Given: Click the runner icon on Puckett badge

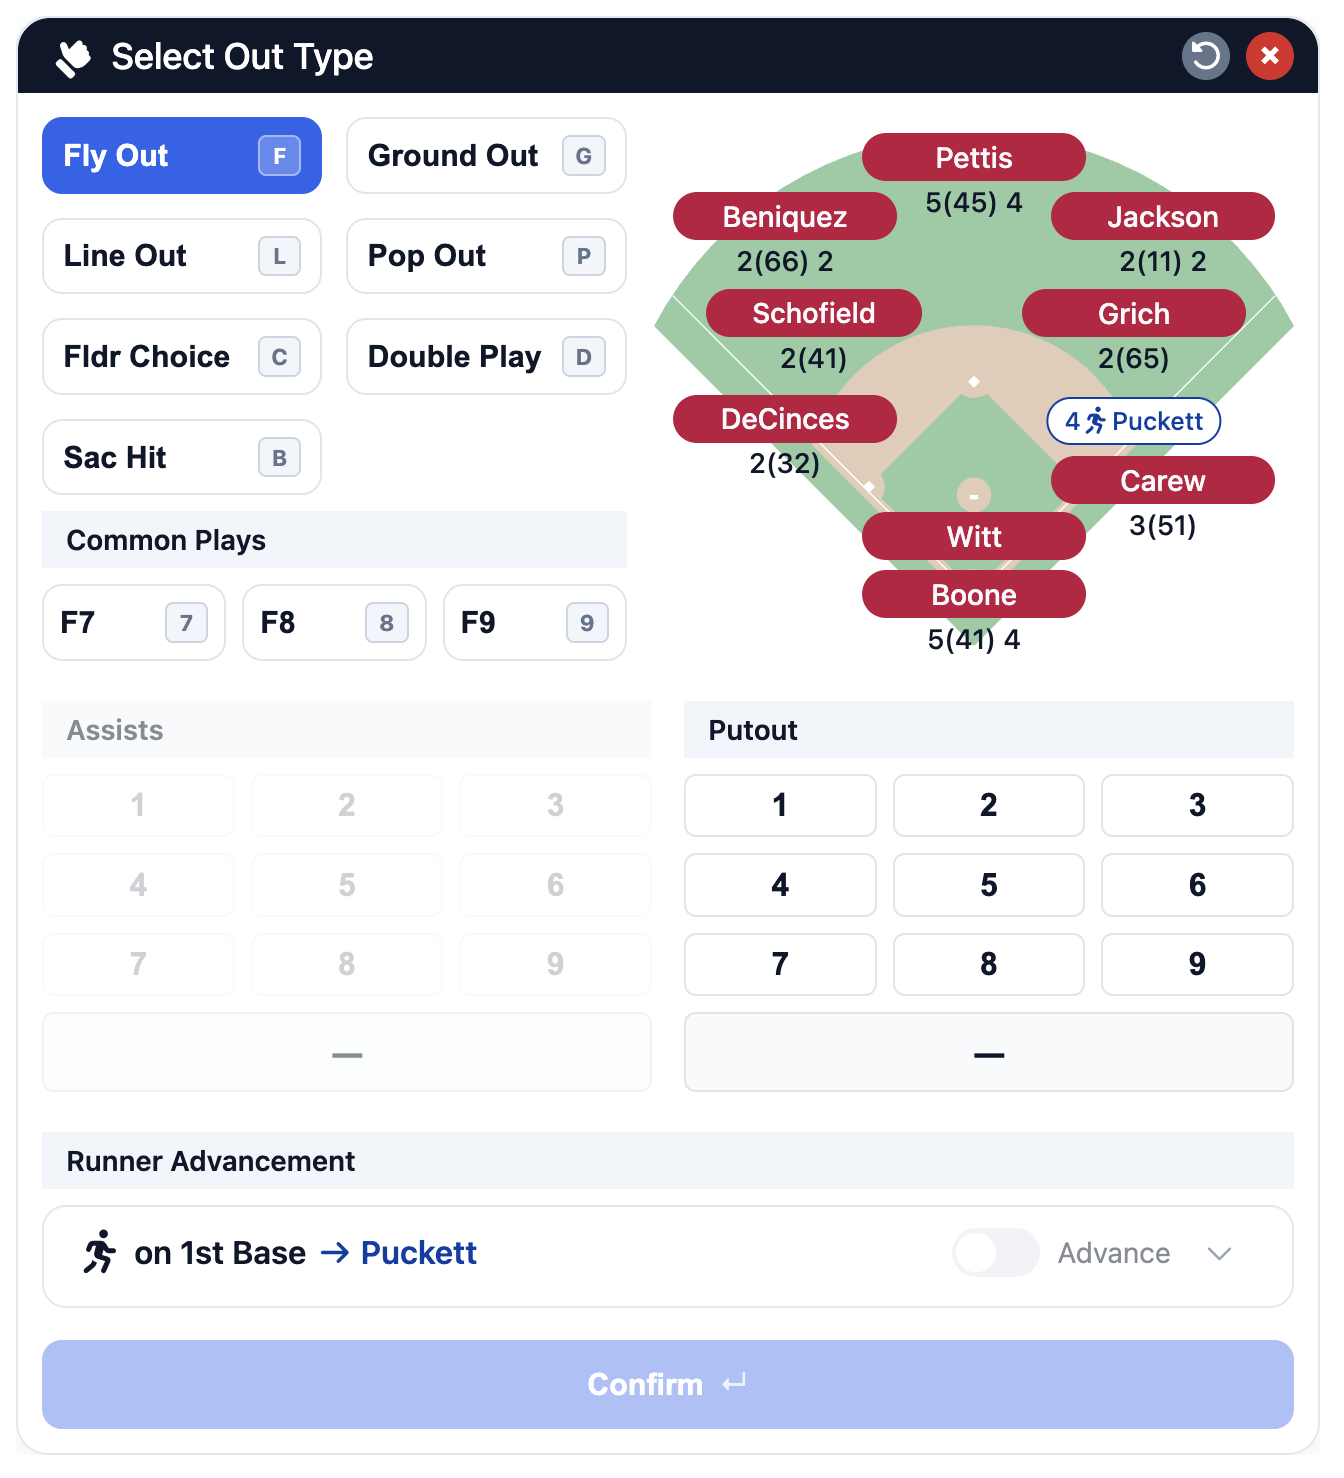Looking at the screenshot, I should (x=1096, y=421).
